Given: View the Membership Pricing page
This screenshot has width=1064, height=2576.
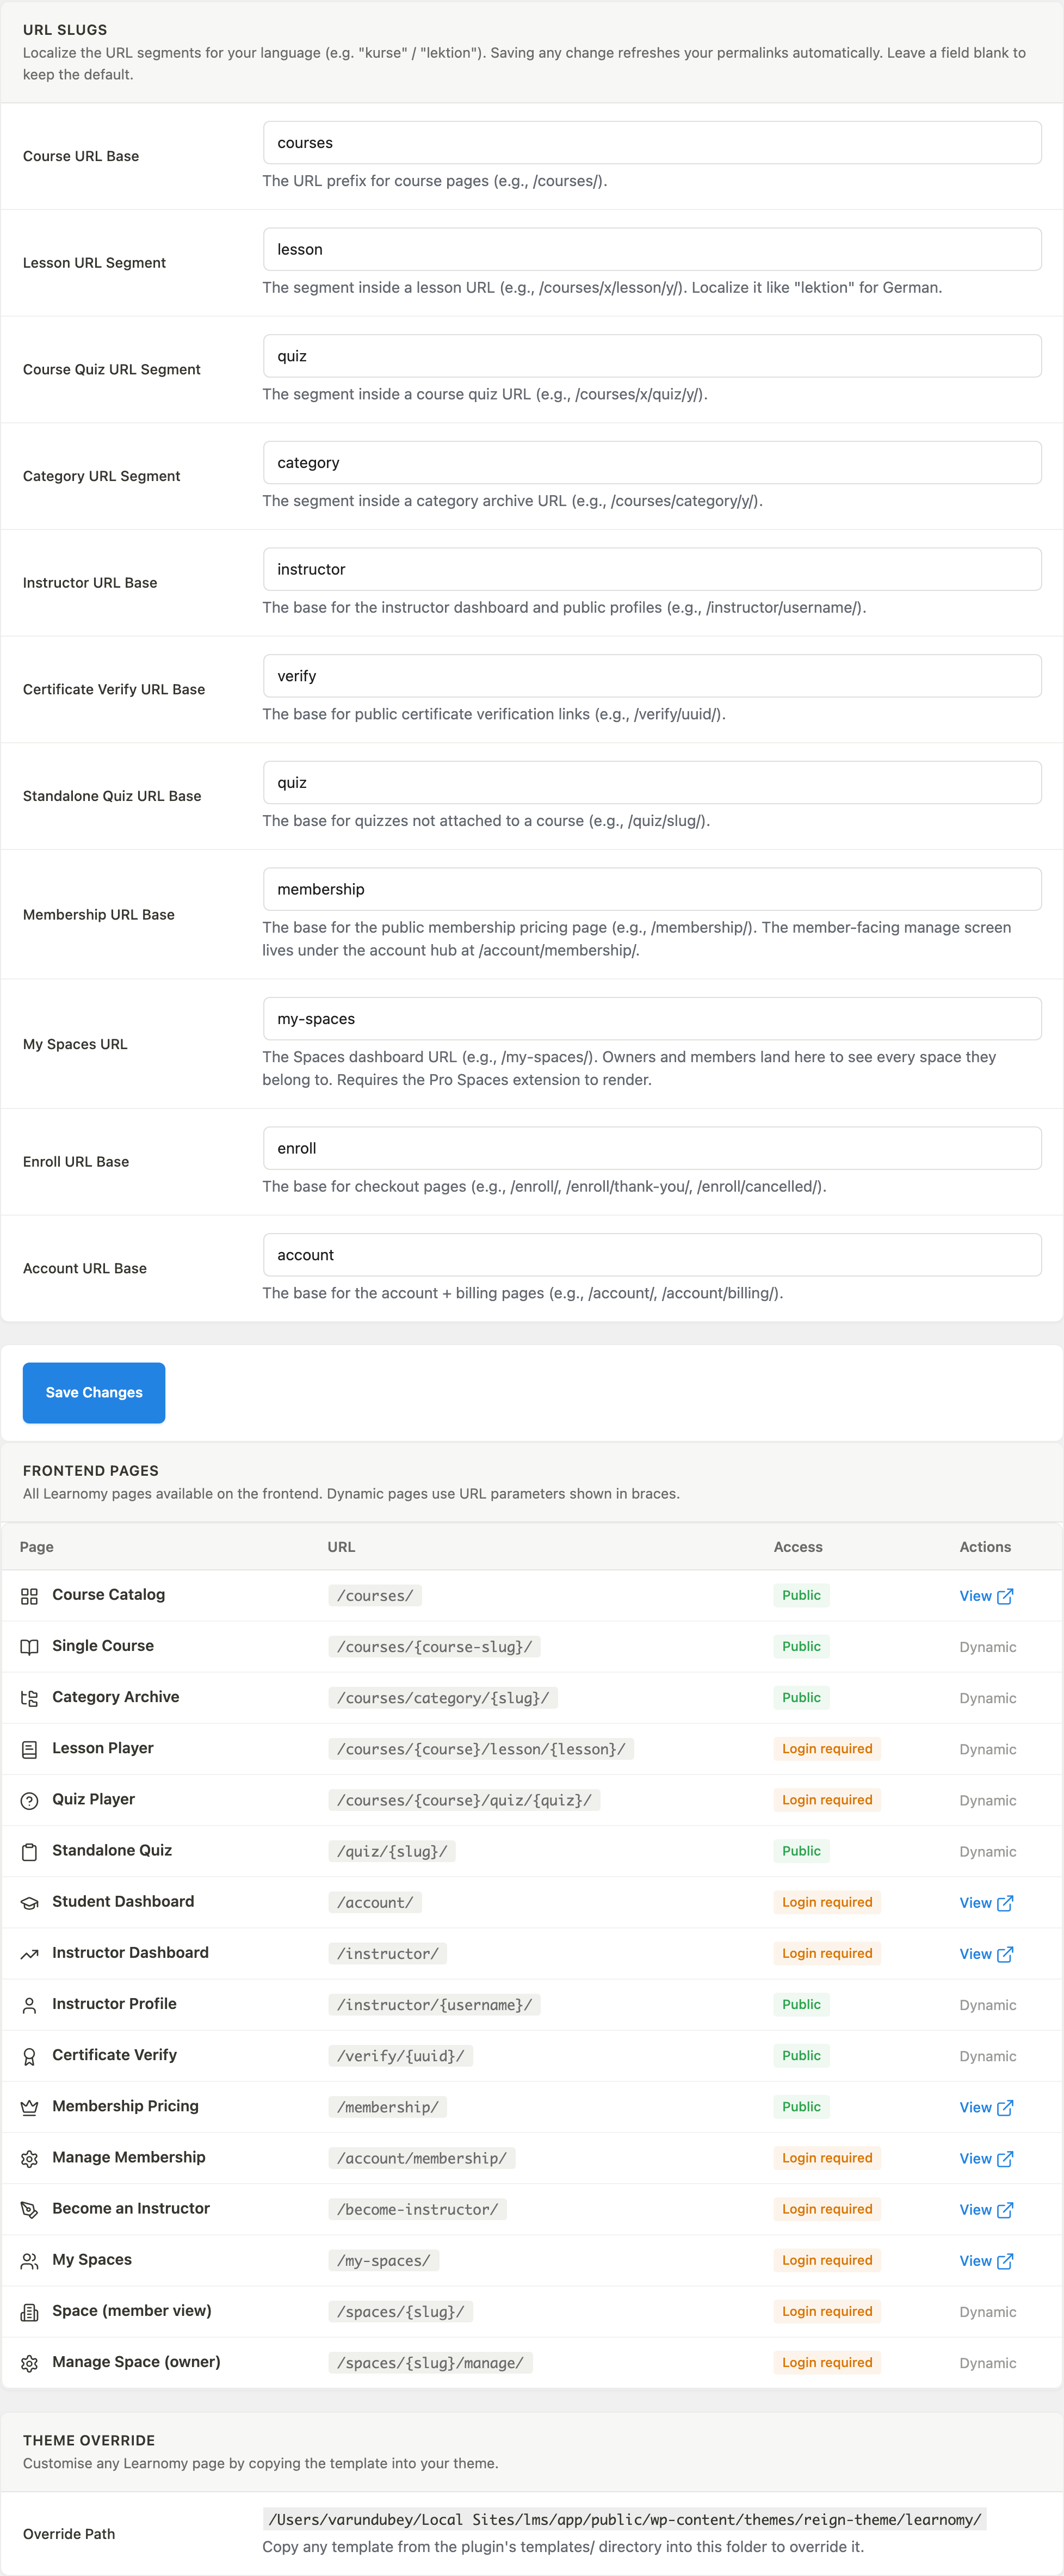Looking at the screenshot, I should point(986,2107).
